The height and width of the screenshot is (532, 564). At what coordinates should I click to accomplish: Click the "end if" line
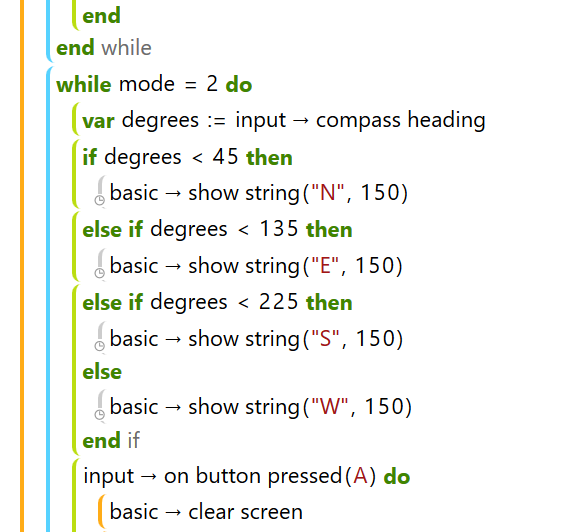[111, 440]
